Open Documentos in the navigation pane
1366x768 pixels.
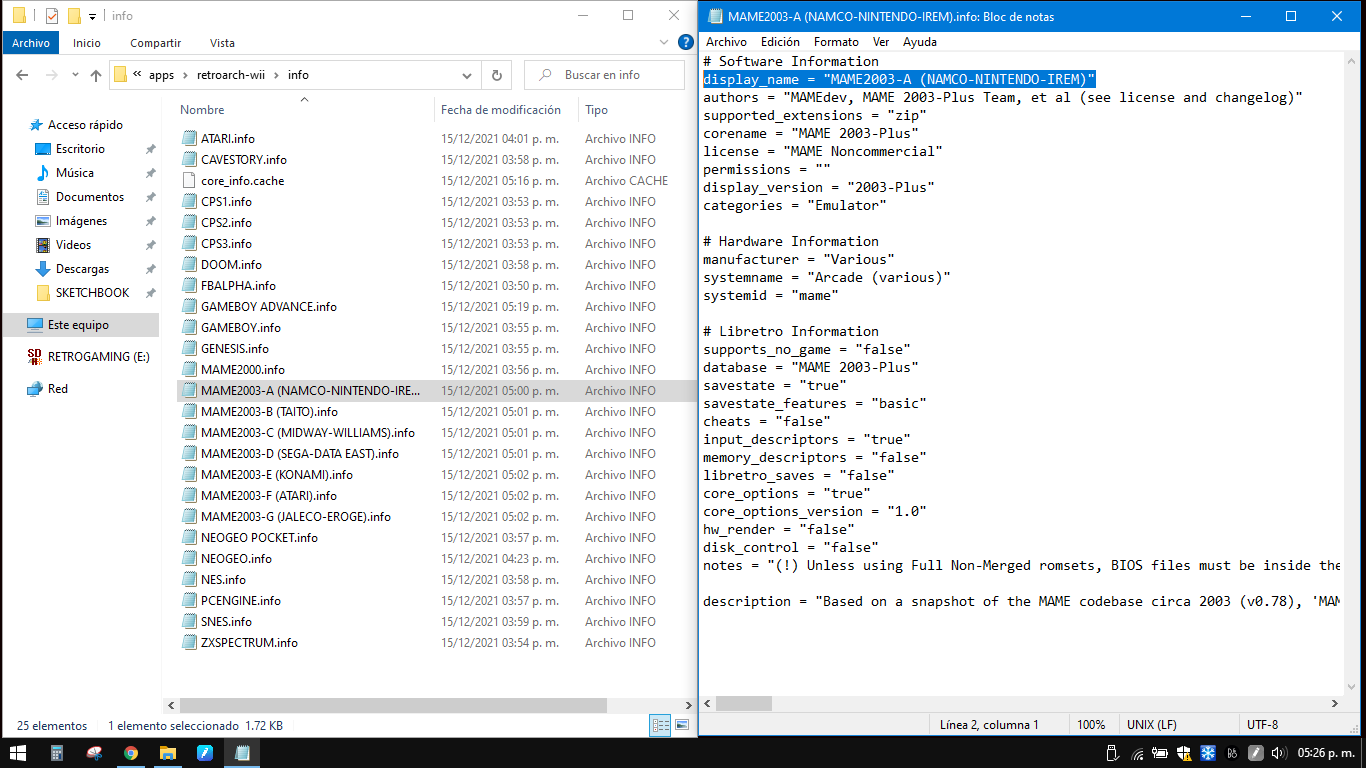click(90, 197)
